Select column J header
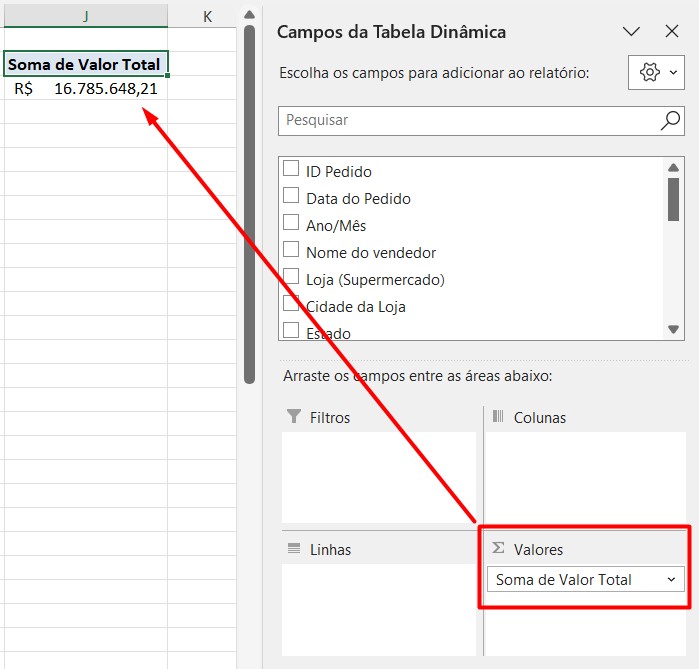Viewport: 699px width, 669px height. tap(85, 16)
